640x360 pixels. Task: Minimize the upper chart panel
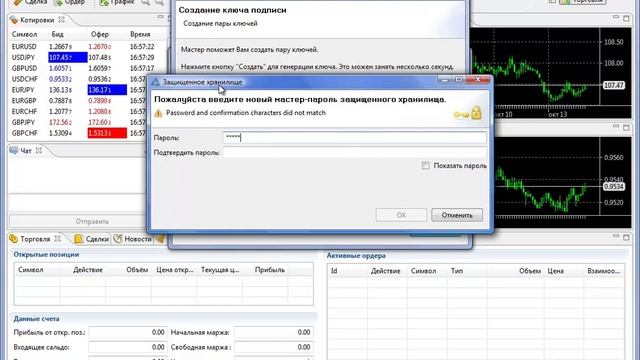(x=616, y=17)
